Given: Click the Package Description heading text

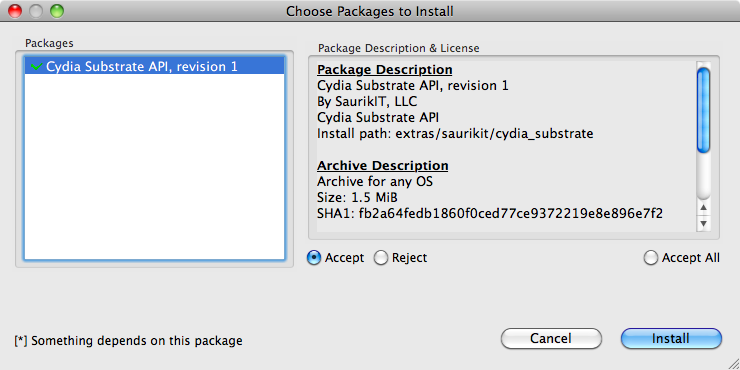Looking at the screenshot, I should [385, 70].
